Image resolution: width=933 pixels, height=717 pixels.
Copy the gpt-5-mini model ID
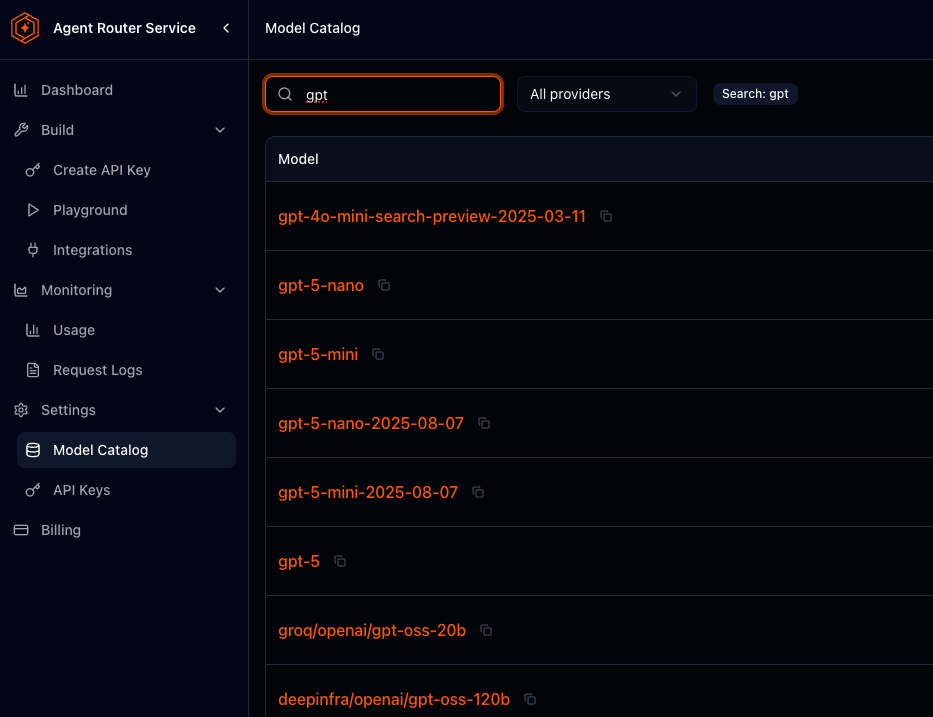coord(378,354)
